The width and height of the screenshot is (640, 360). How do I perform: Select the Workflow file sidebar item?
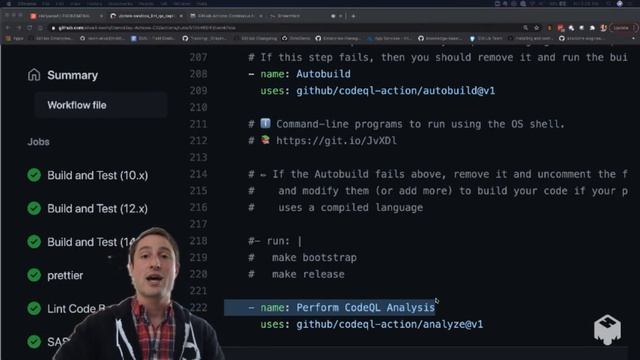click(x=101, y=105)
